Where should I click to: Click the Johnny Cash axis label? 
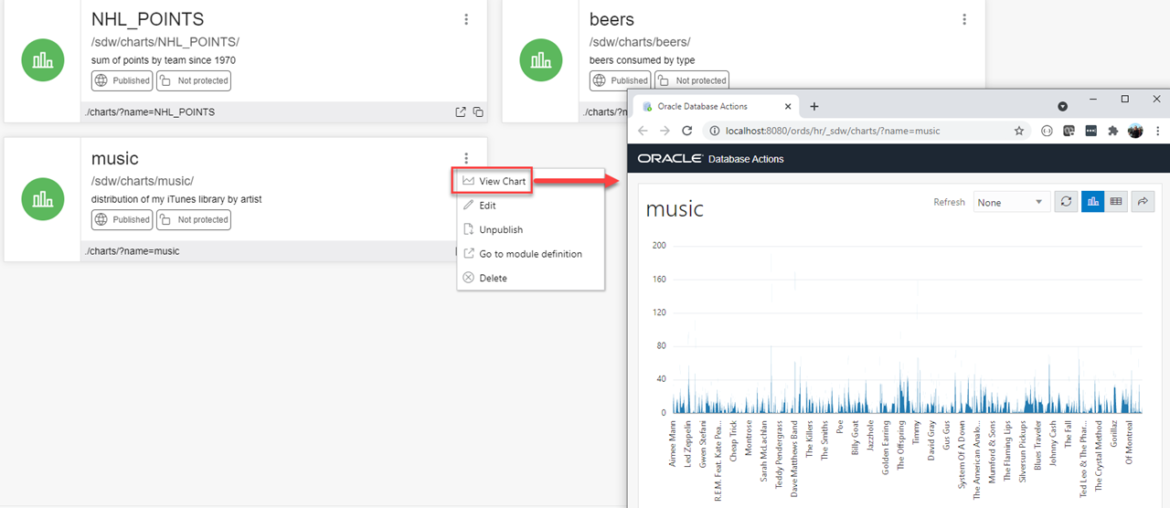(x=1053, y=444)
